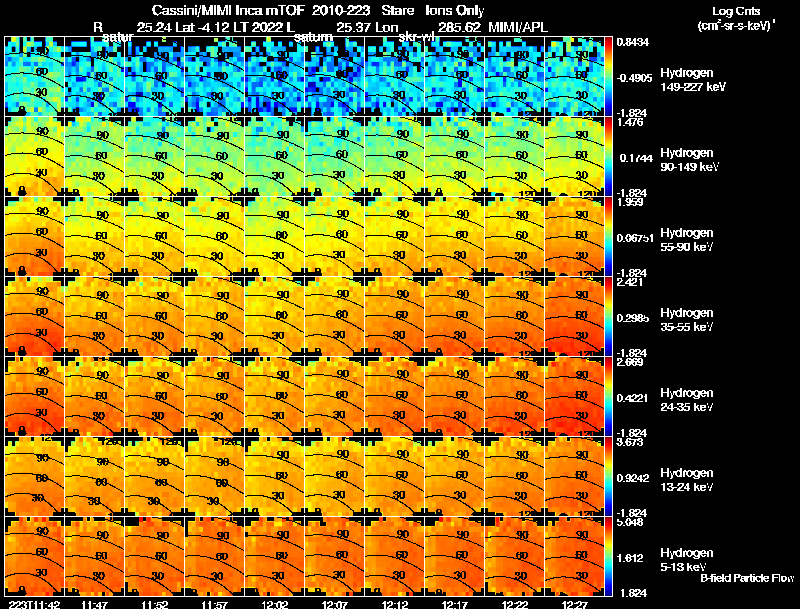Click the '3.673' color scale value
Screen dimensions: 800x609
point(630,442)
